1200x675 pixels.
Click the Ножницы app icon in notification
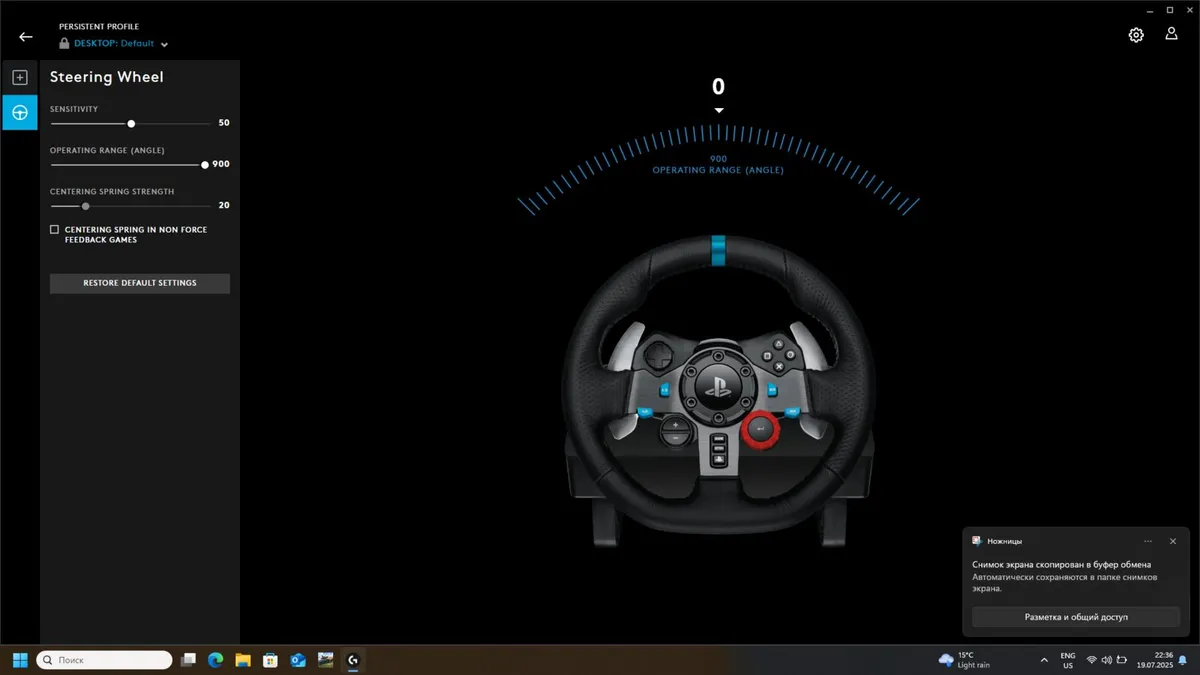point(977,541)
